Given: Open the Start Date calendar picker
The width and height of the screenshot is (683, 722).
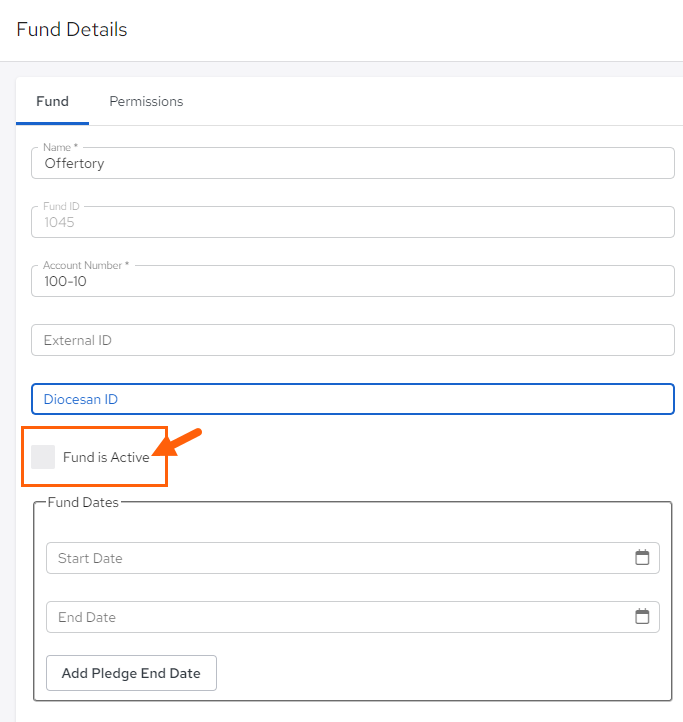Looking at the screenshot, I should click(642, 558).
